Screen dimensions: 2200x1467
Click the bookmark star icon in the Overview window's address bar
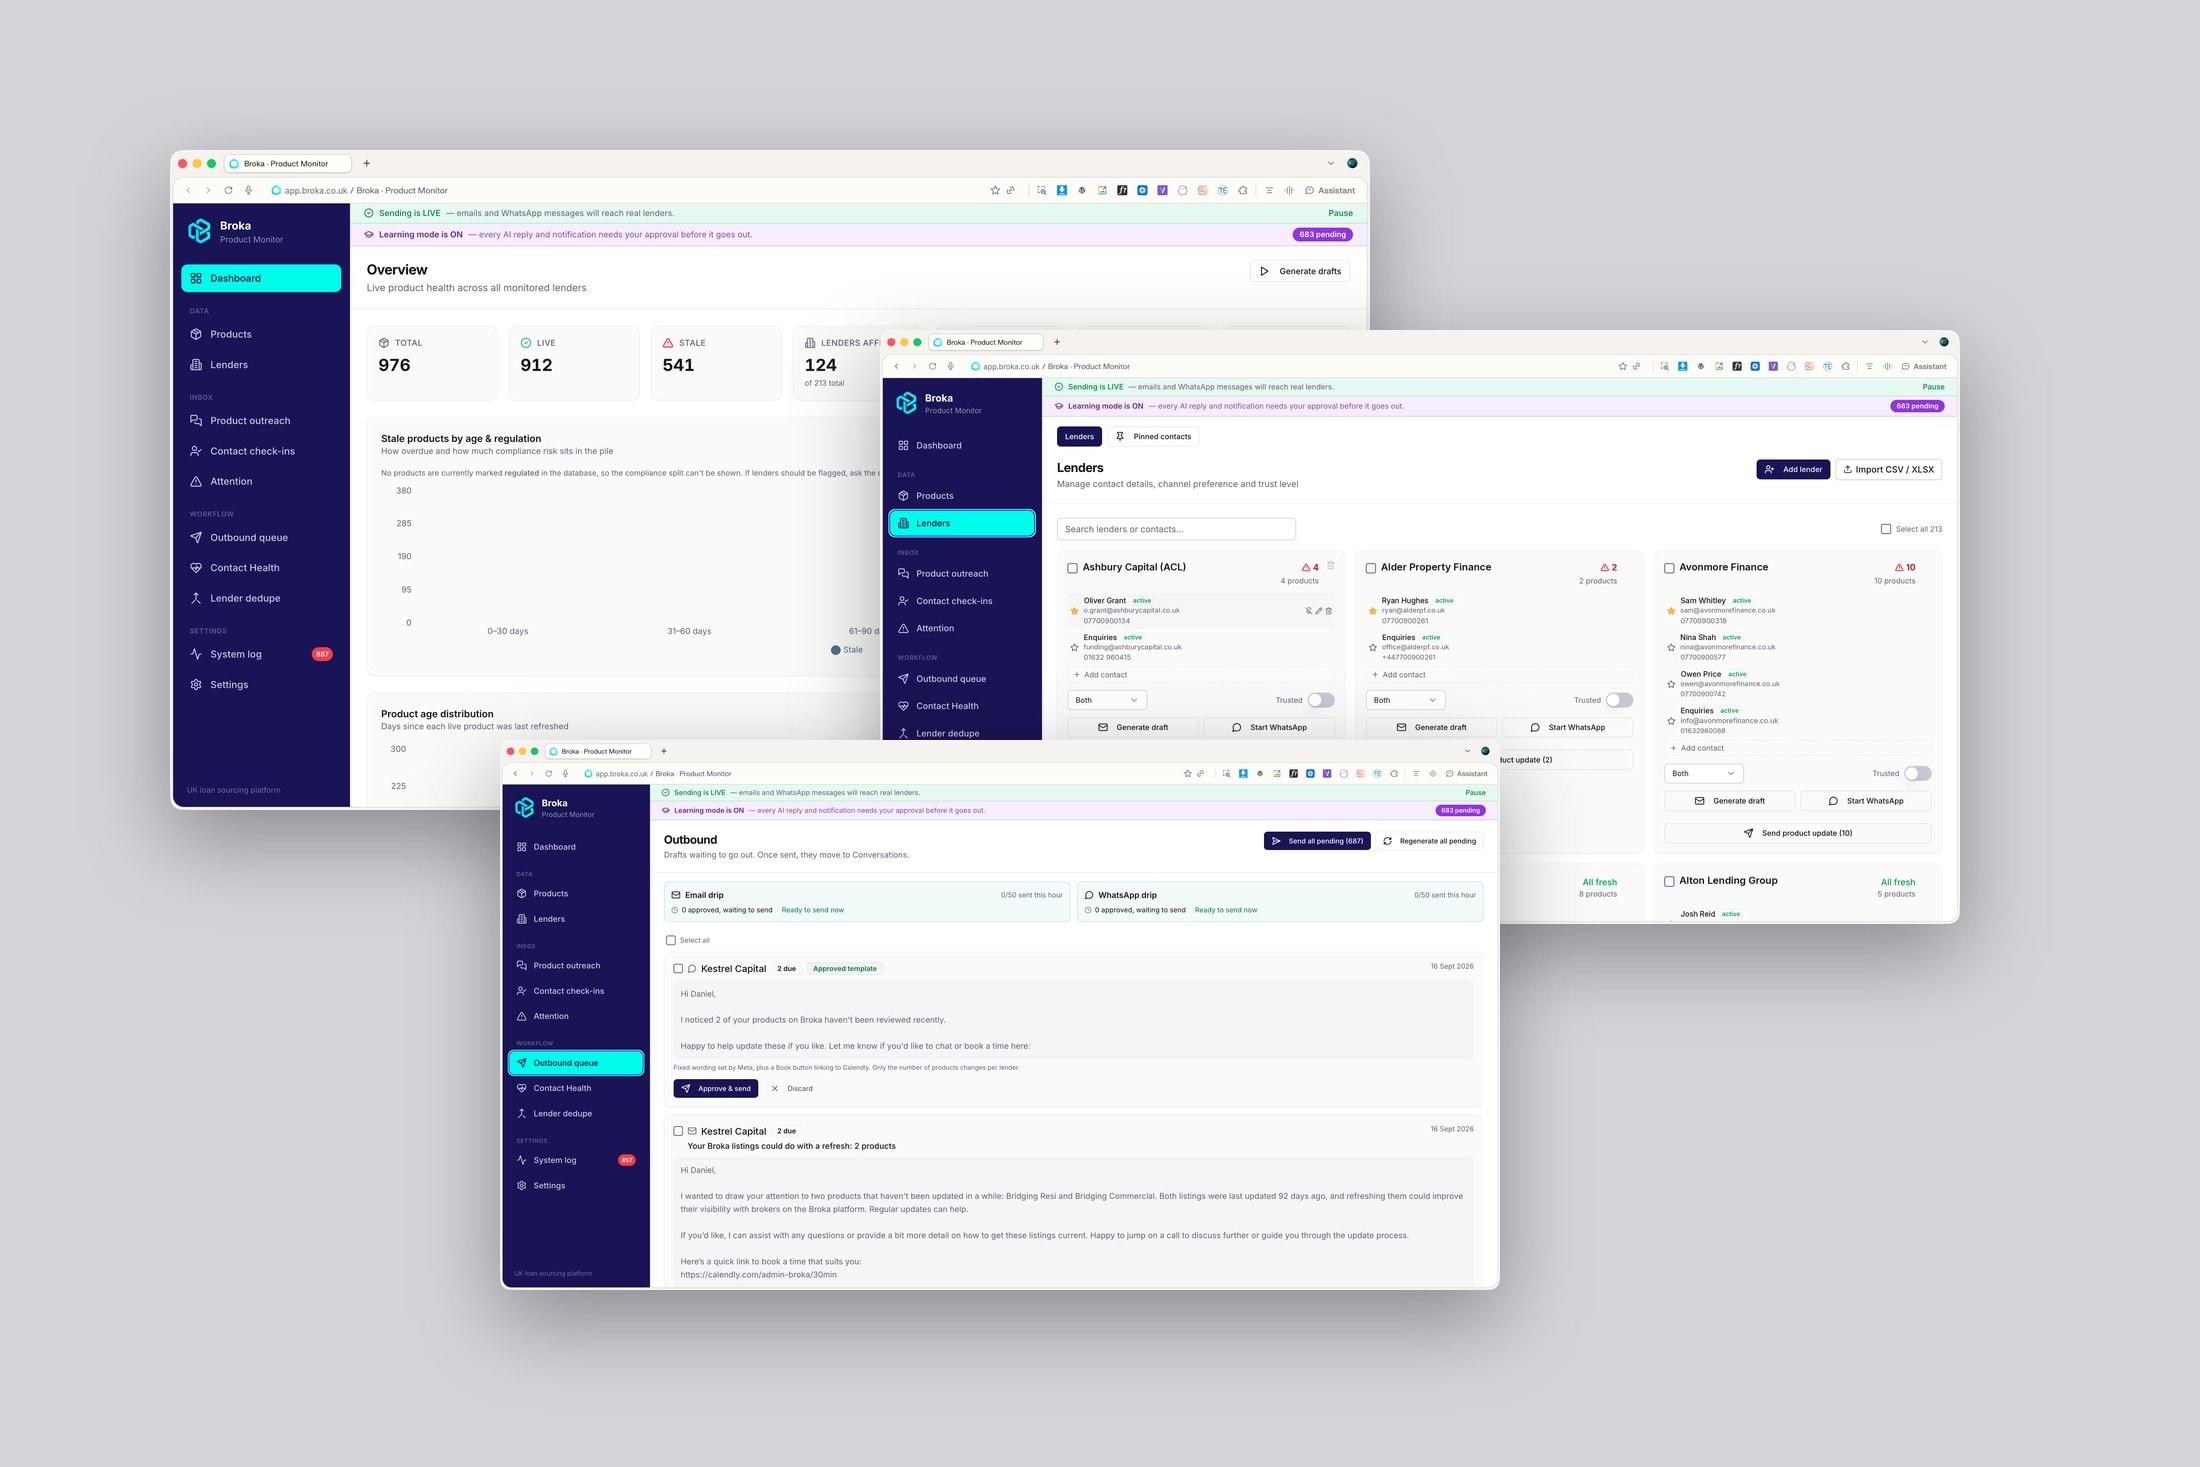point(995,190)
